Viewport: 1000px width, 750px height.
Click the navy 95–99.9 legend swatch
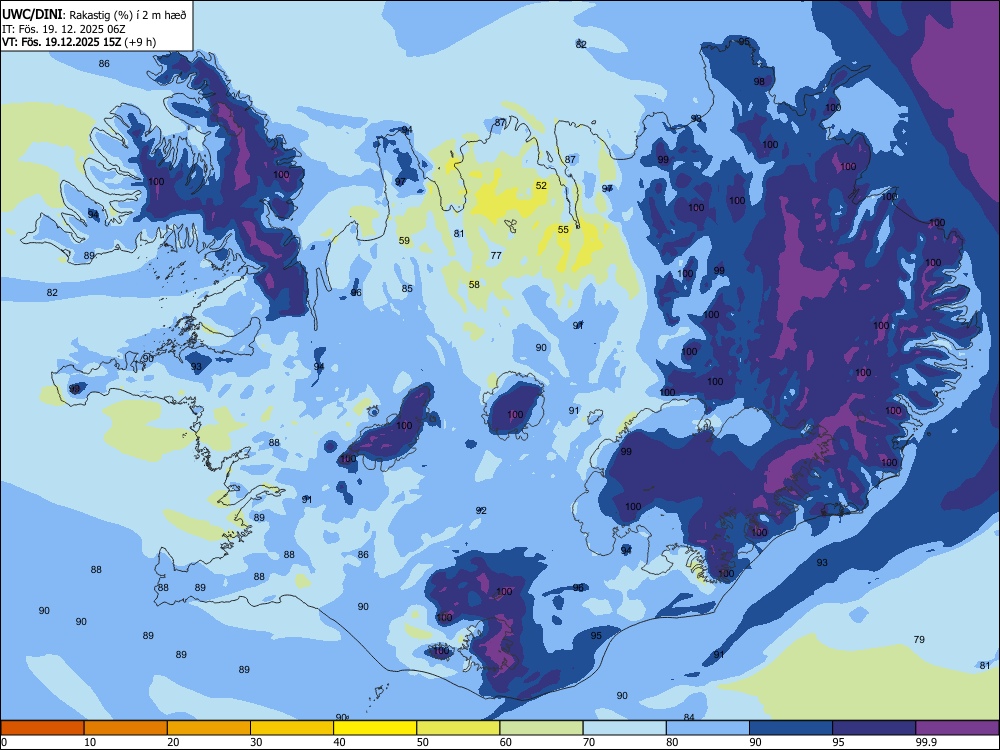click(x=874, y=728)
